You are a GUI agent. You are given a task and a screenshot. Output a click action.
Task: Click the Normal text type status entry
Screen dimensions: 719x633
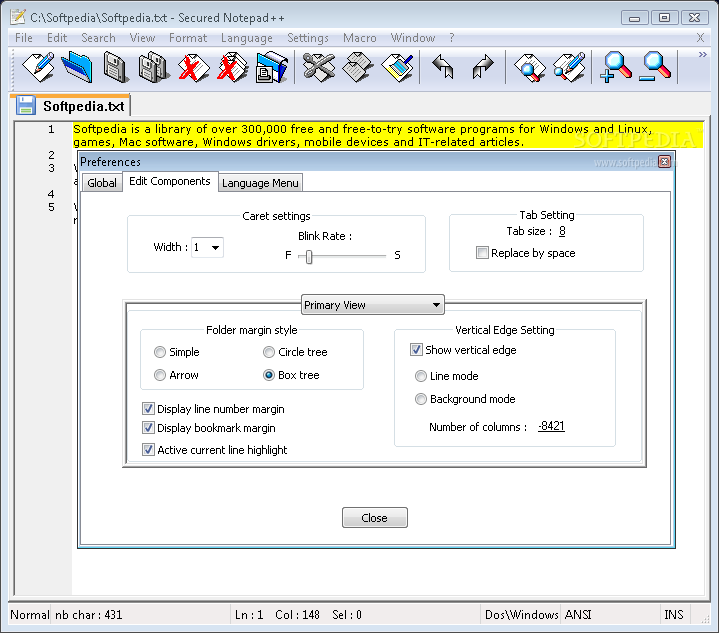click(x=30, y=615)
